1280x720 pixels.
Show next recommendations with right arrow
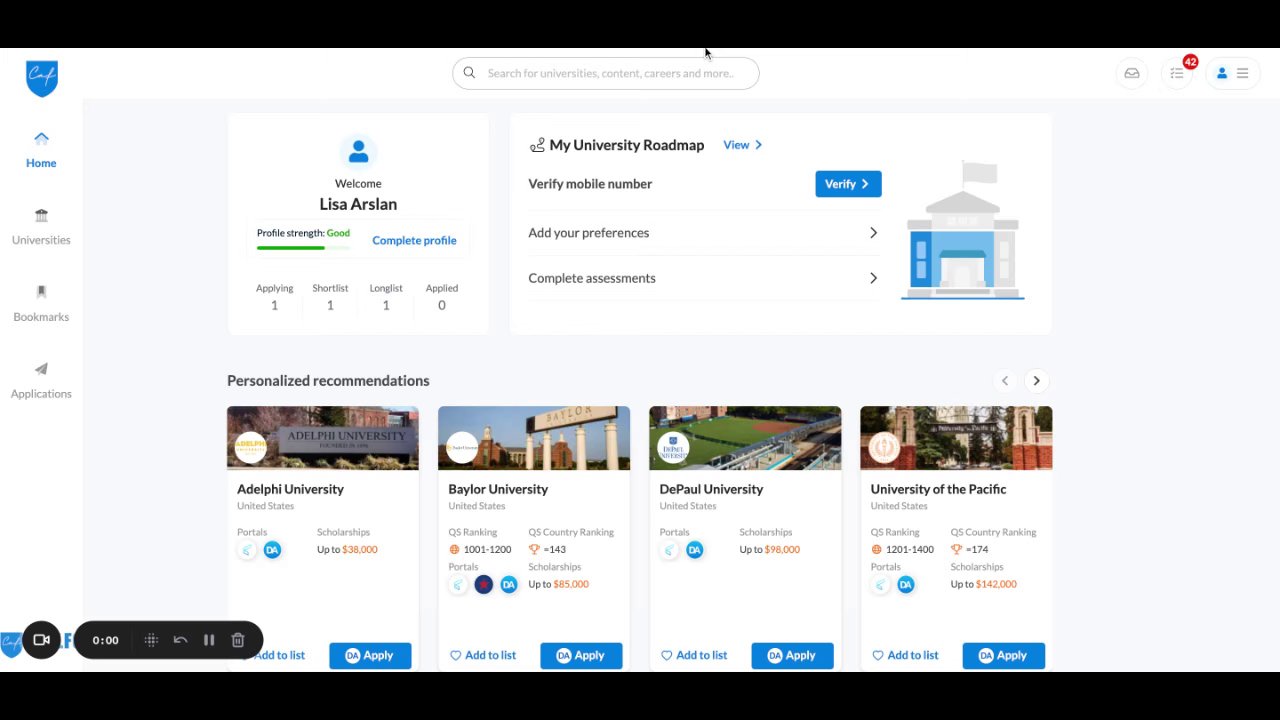(1037, 381)
